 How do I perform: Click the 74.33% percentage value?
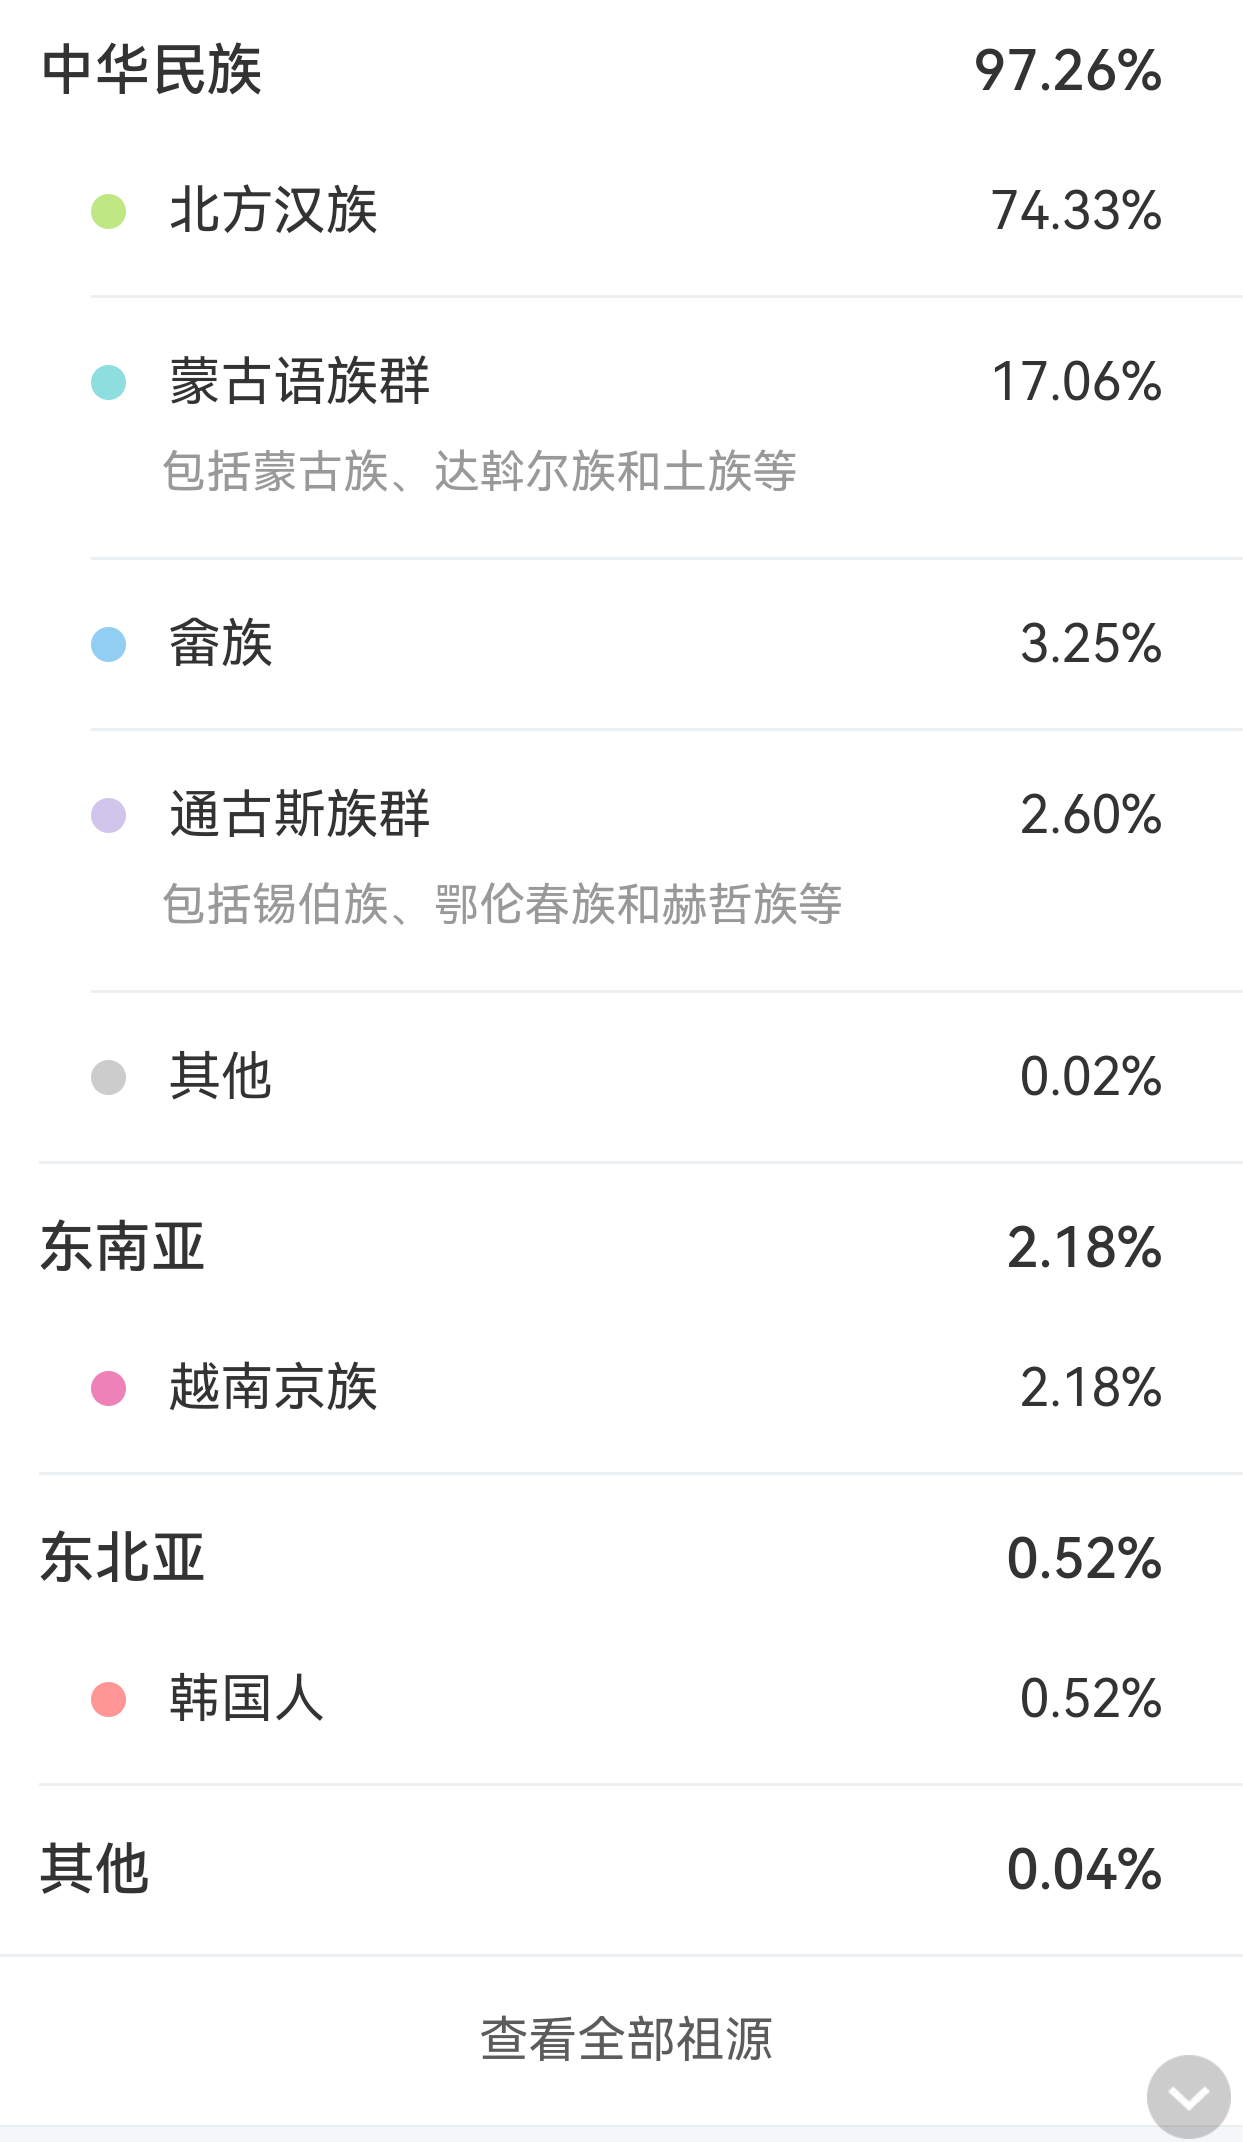coord(1077,211)
